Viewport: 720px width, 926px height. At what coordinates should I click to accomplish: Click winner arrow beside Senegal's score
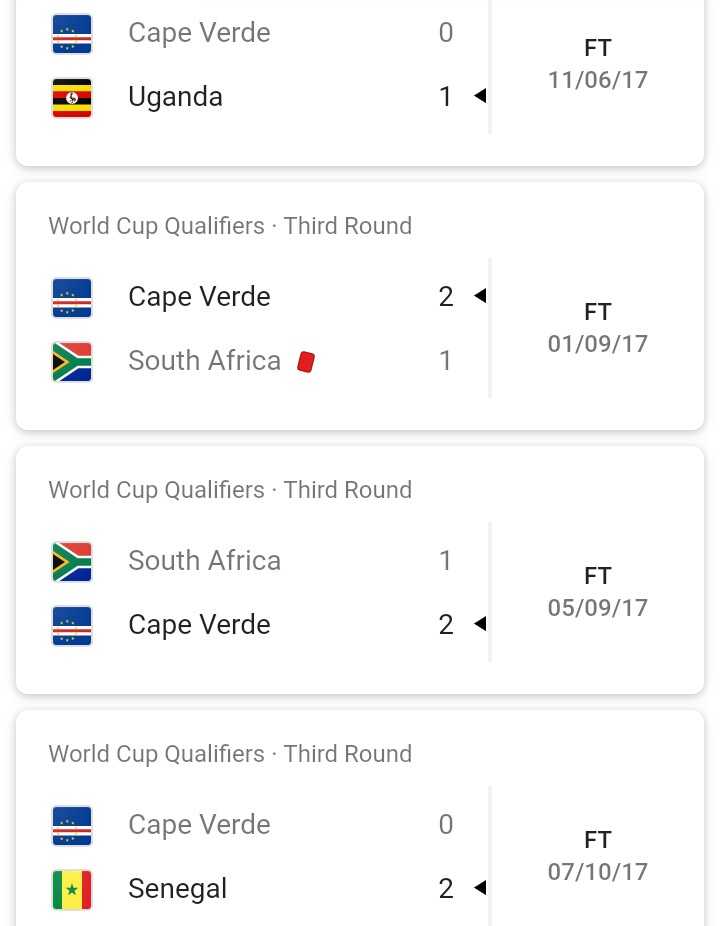(480, 887)
